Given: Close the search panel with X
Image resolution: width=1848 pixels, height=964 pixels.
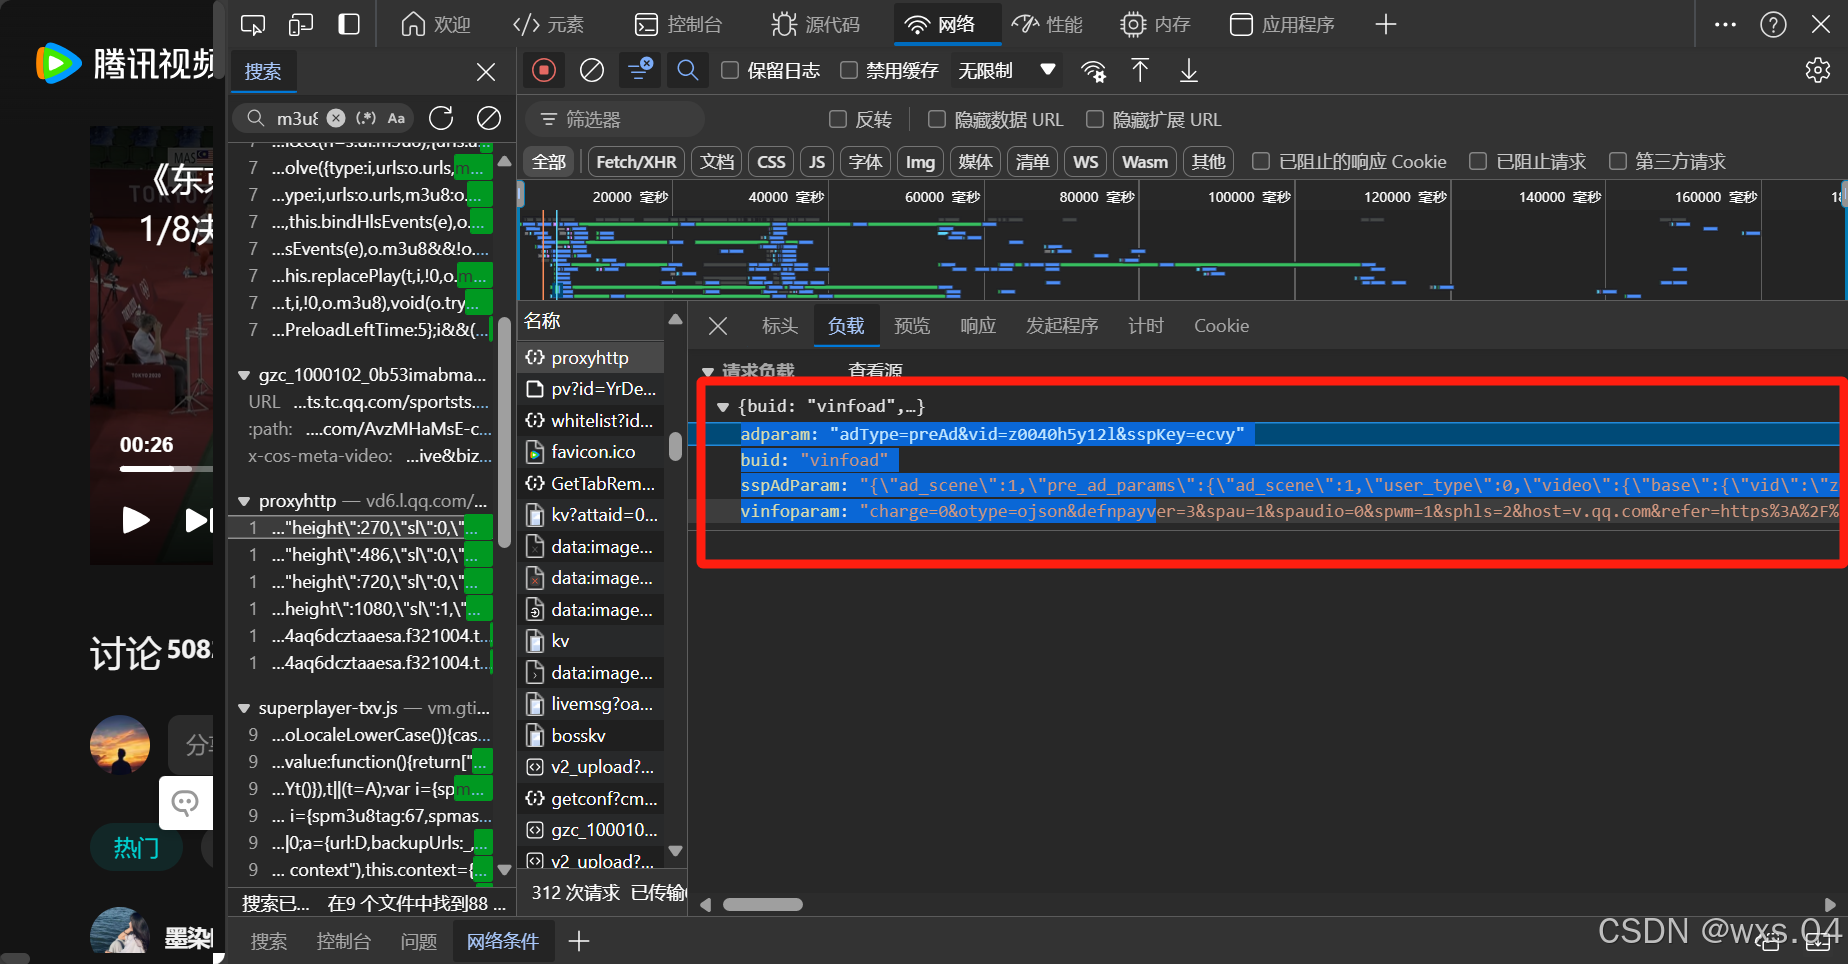Looking at the screenshot, I should click(x=486, y=72).
